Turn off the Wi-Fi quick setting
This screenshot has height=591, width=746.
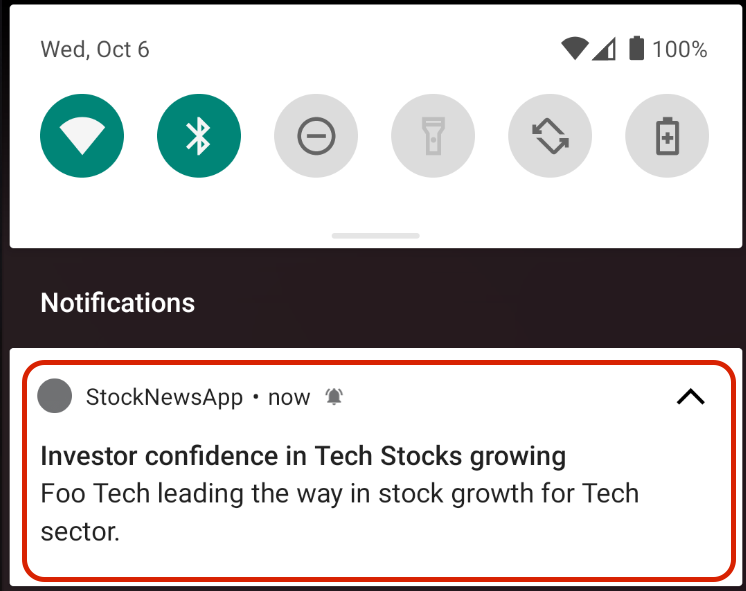tap(82, 137)
